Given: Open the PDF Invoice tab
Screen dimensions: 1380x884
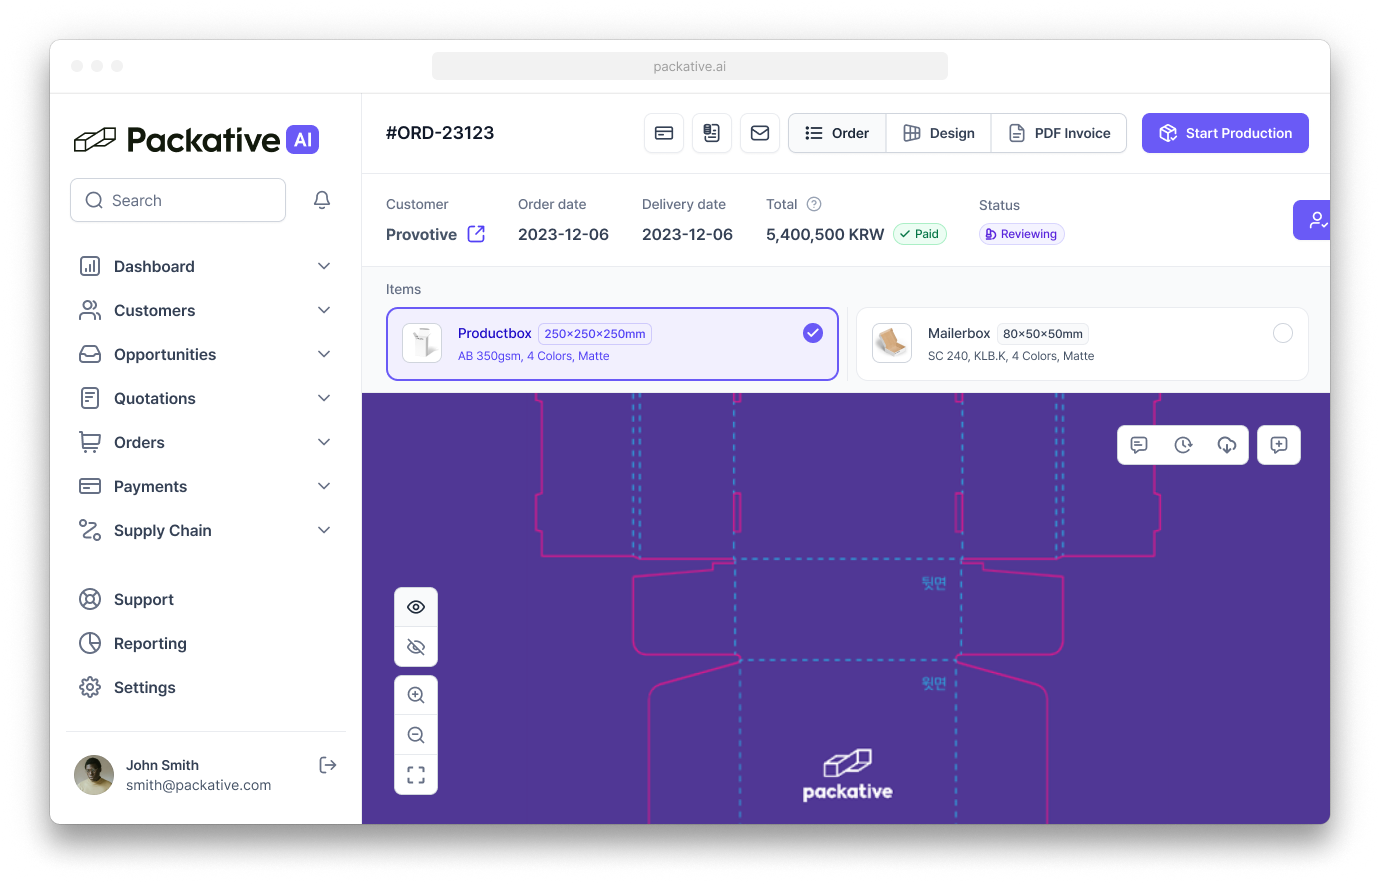Looking at the screenshot, I should pos(1059,133).
